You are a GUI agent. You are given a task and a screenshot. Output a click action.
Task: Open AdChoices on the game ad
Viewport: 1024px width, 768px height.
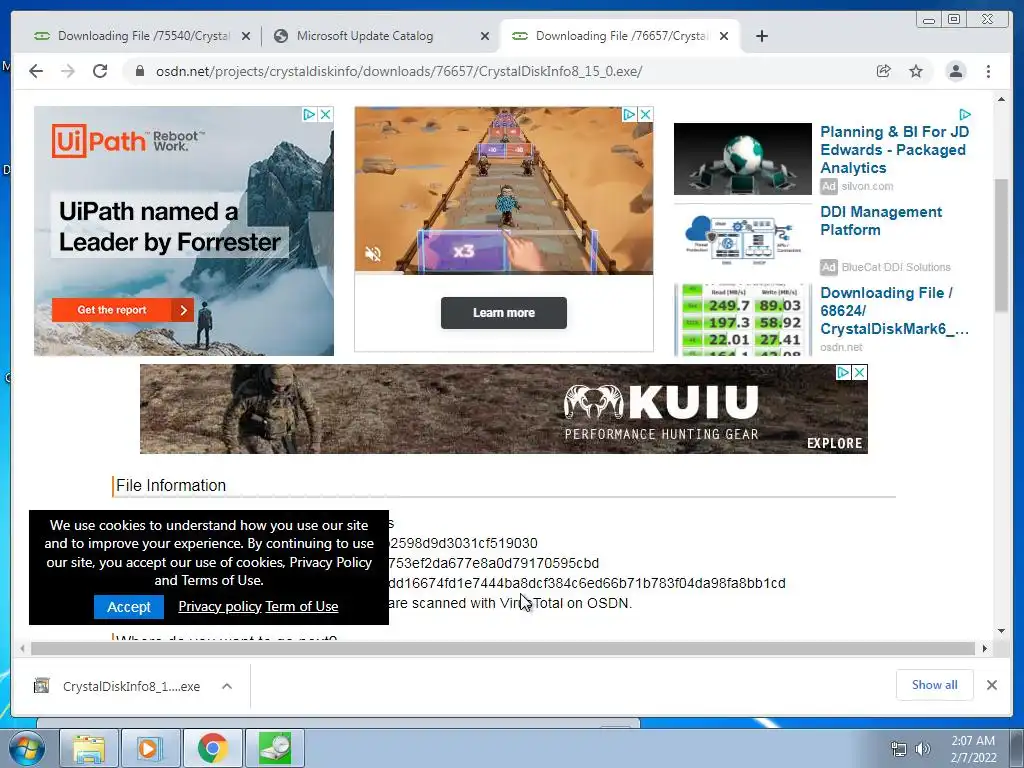pyautogui.click(x=630, y=114)
